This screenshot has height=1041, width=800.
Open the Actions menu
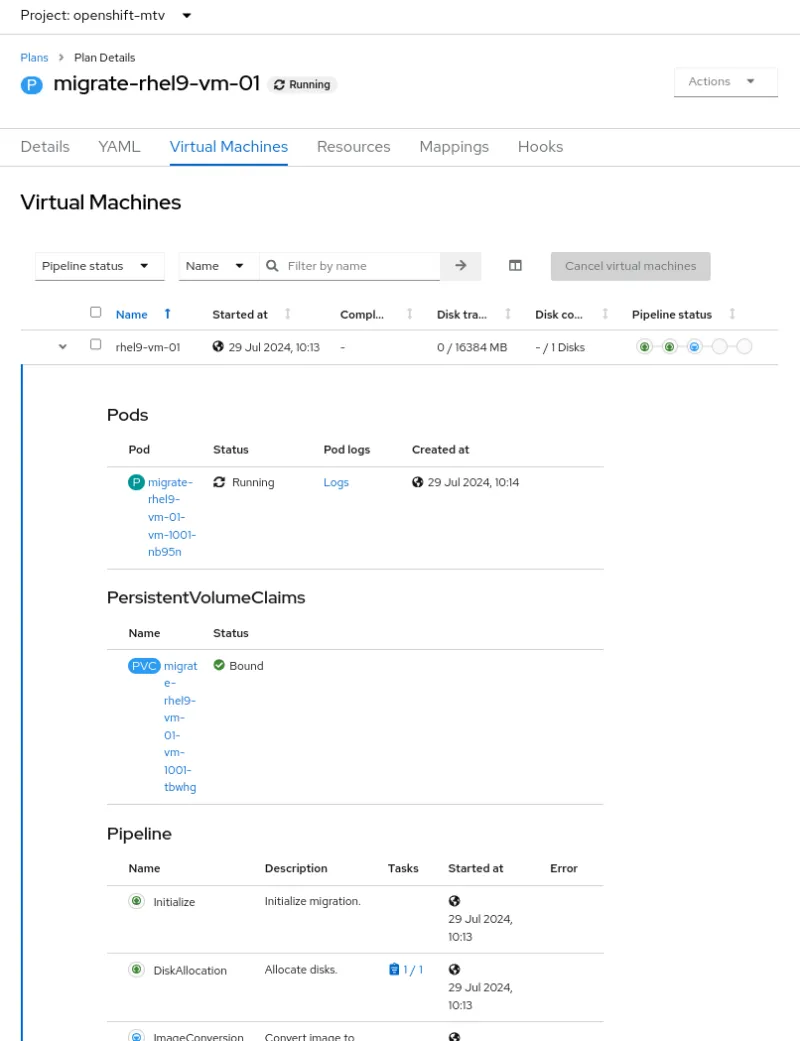(725, 81)
